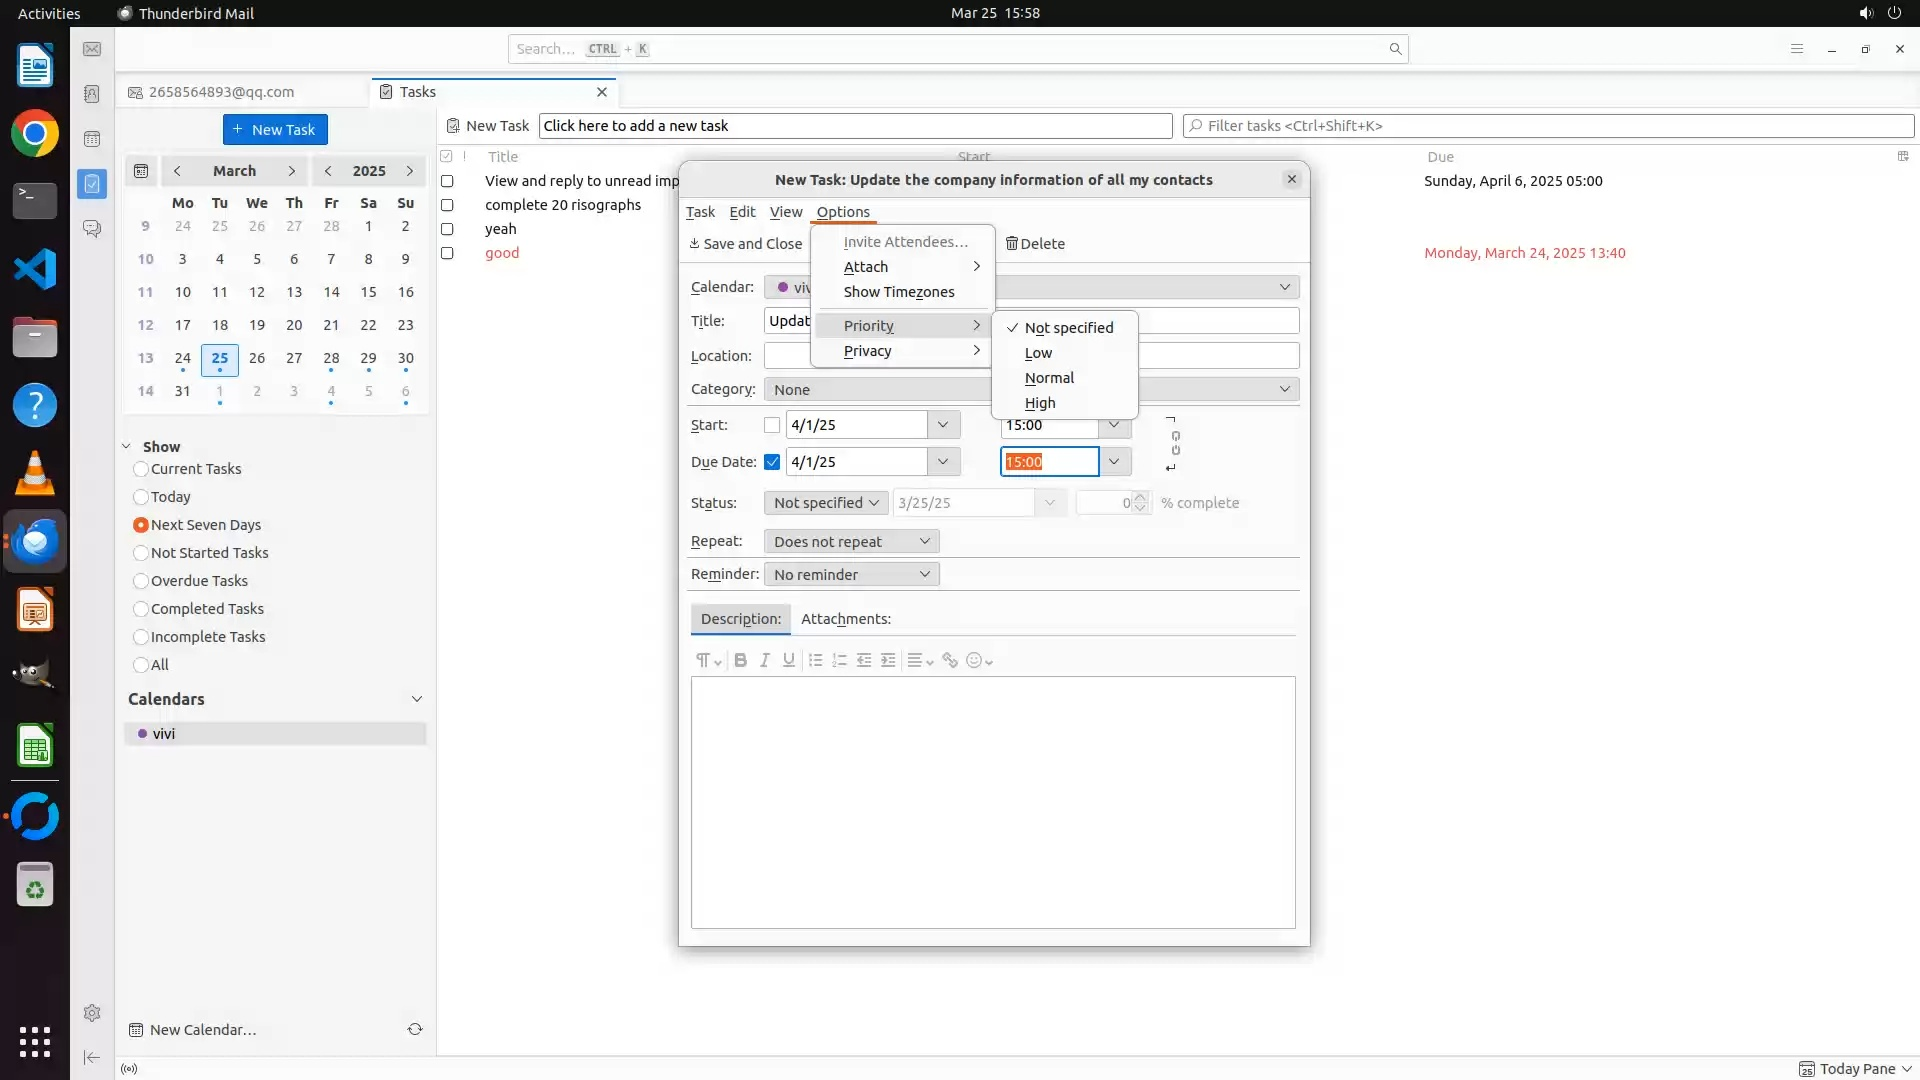This screenshot has width=1920, height=1080.
Task: Open the Address Book sidebar icon
Action: [x=92, y=94]
